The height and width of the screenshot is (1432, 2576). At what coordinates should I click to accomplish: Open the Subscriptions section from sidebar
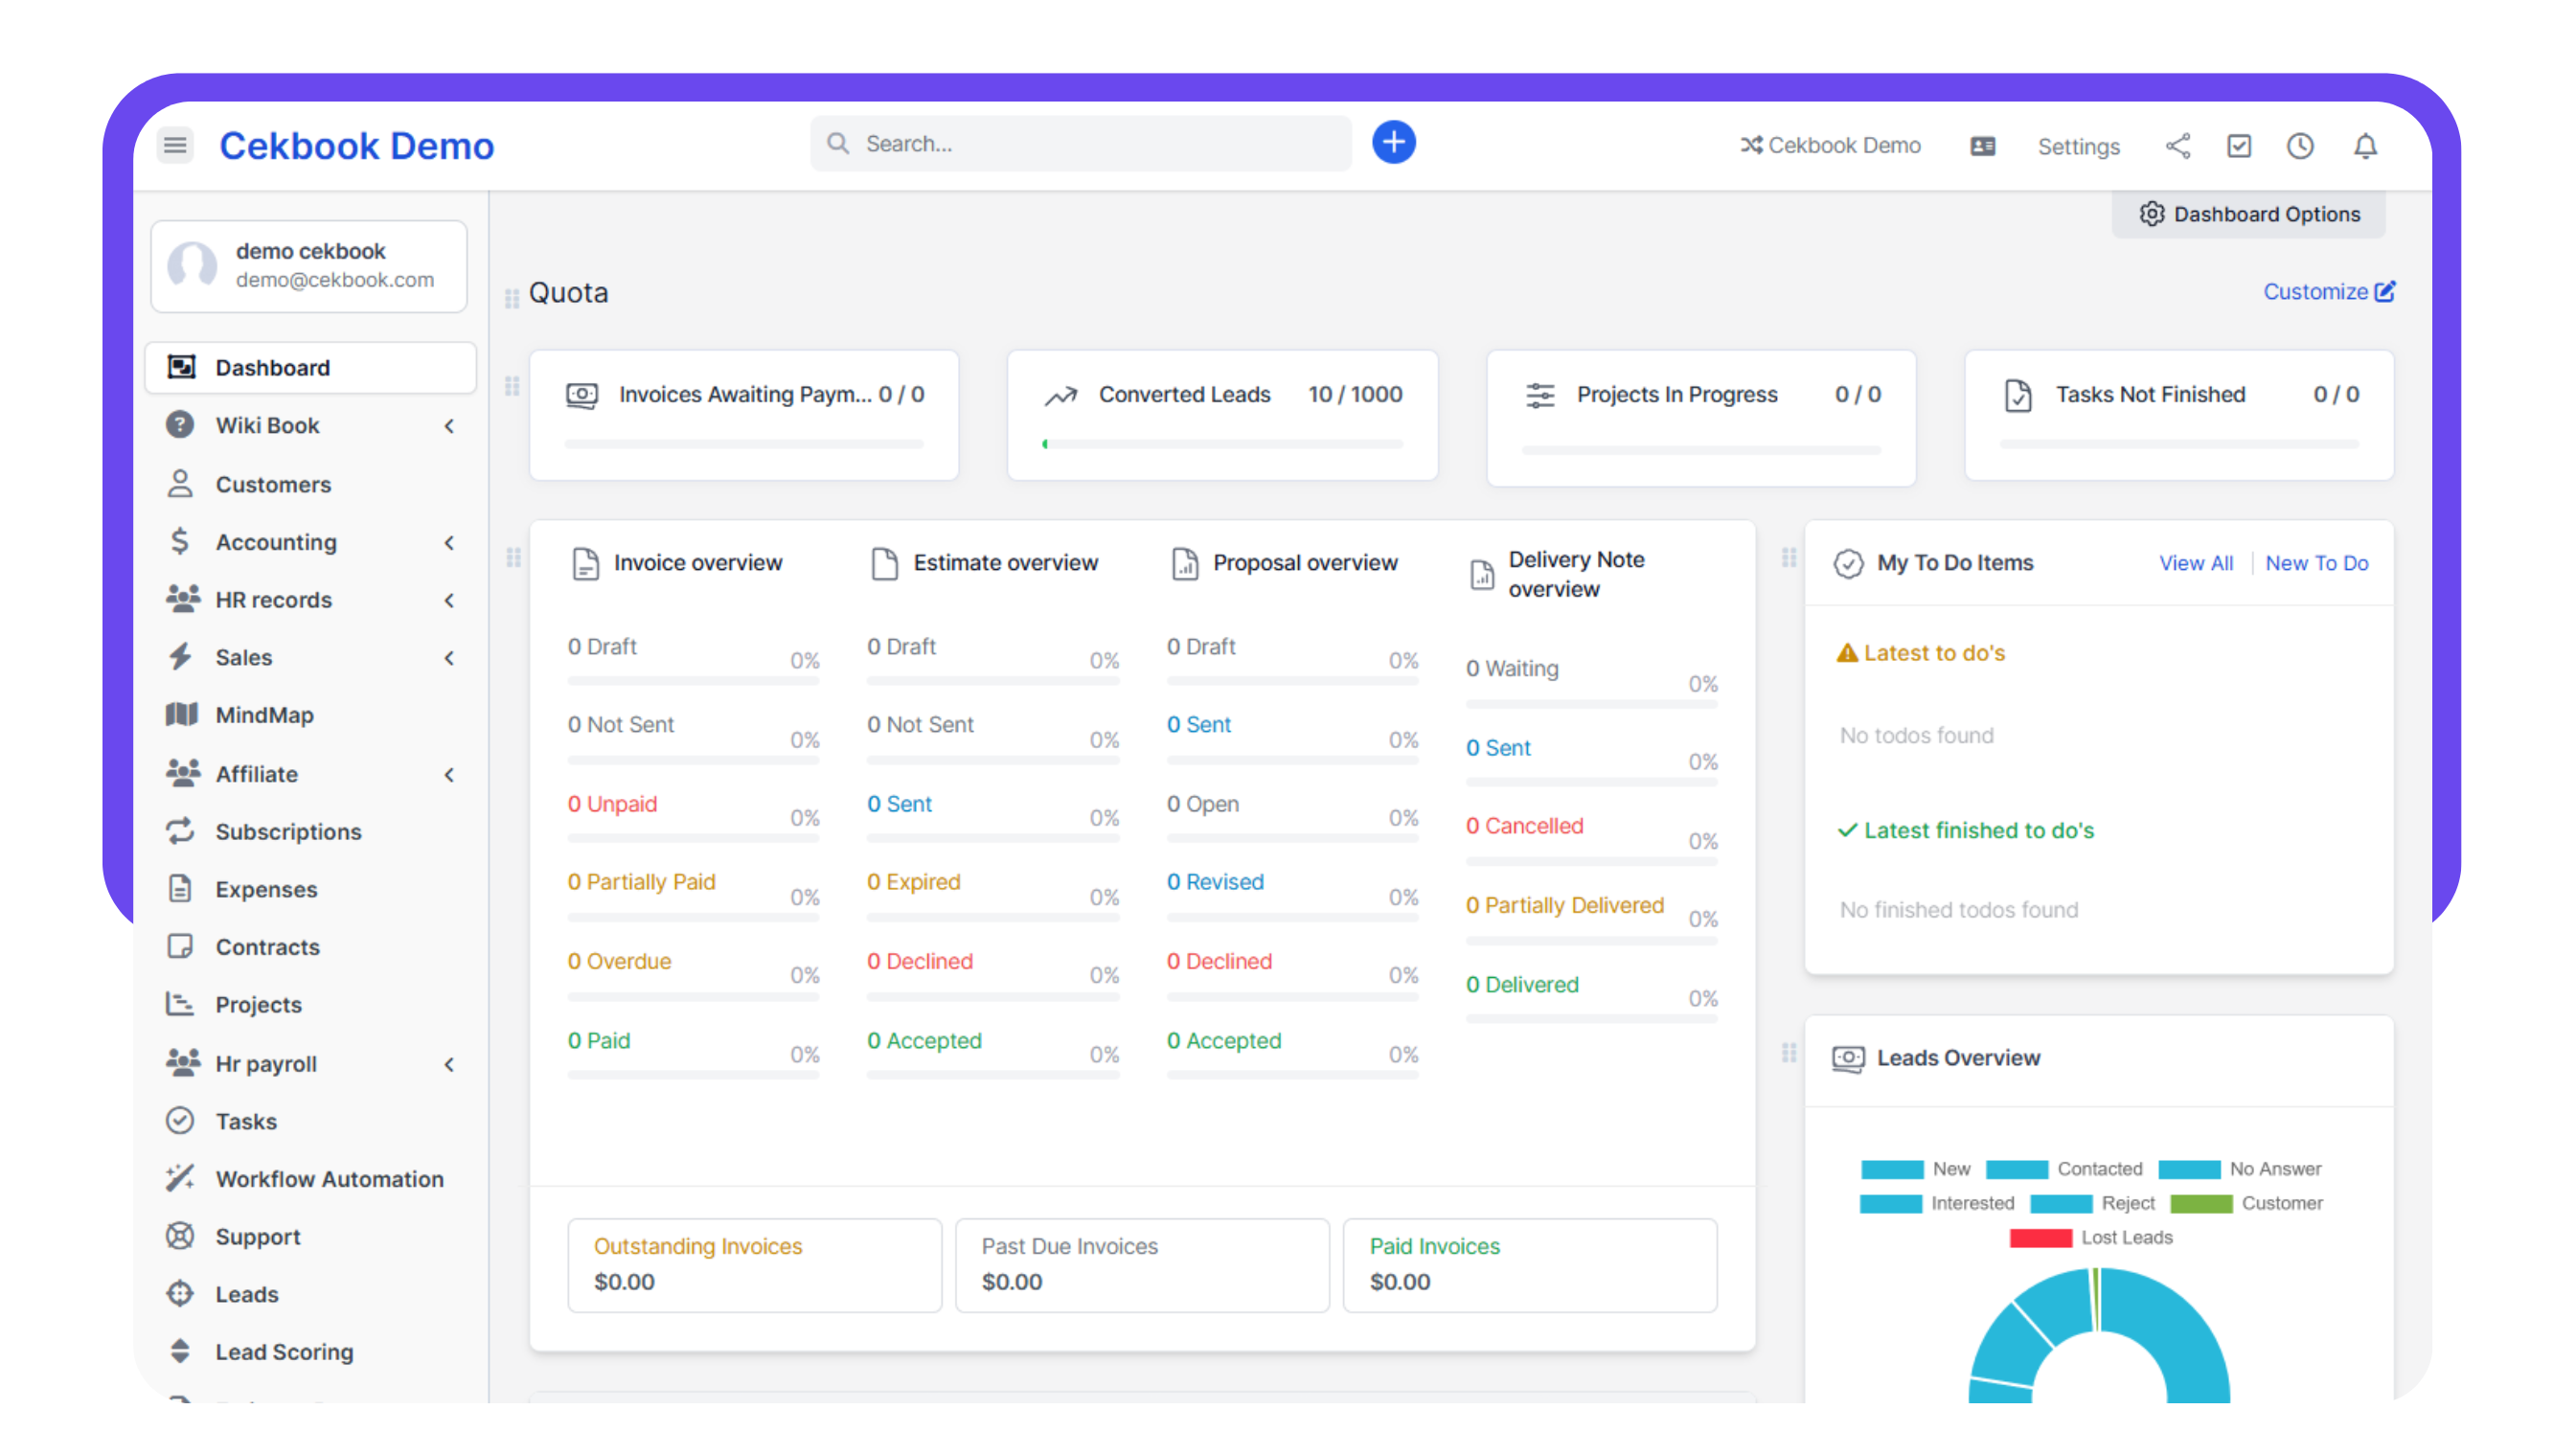289,831
